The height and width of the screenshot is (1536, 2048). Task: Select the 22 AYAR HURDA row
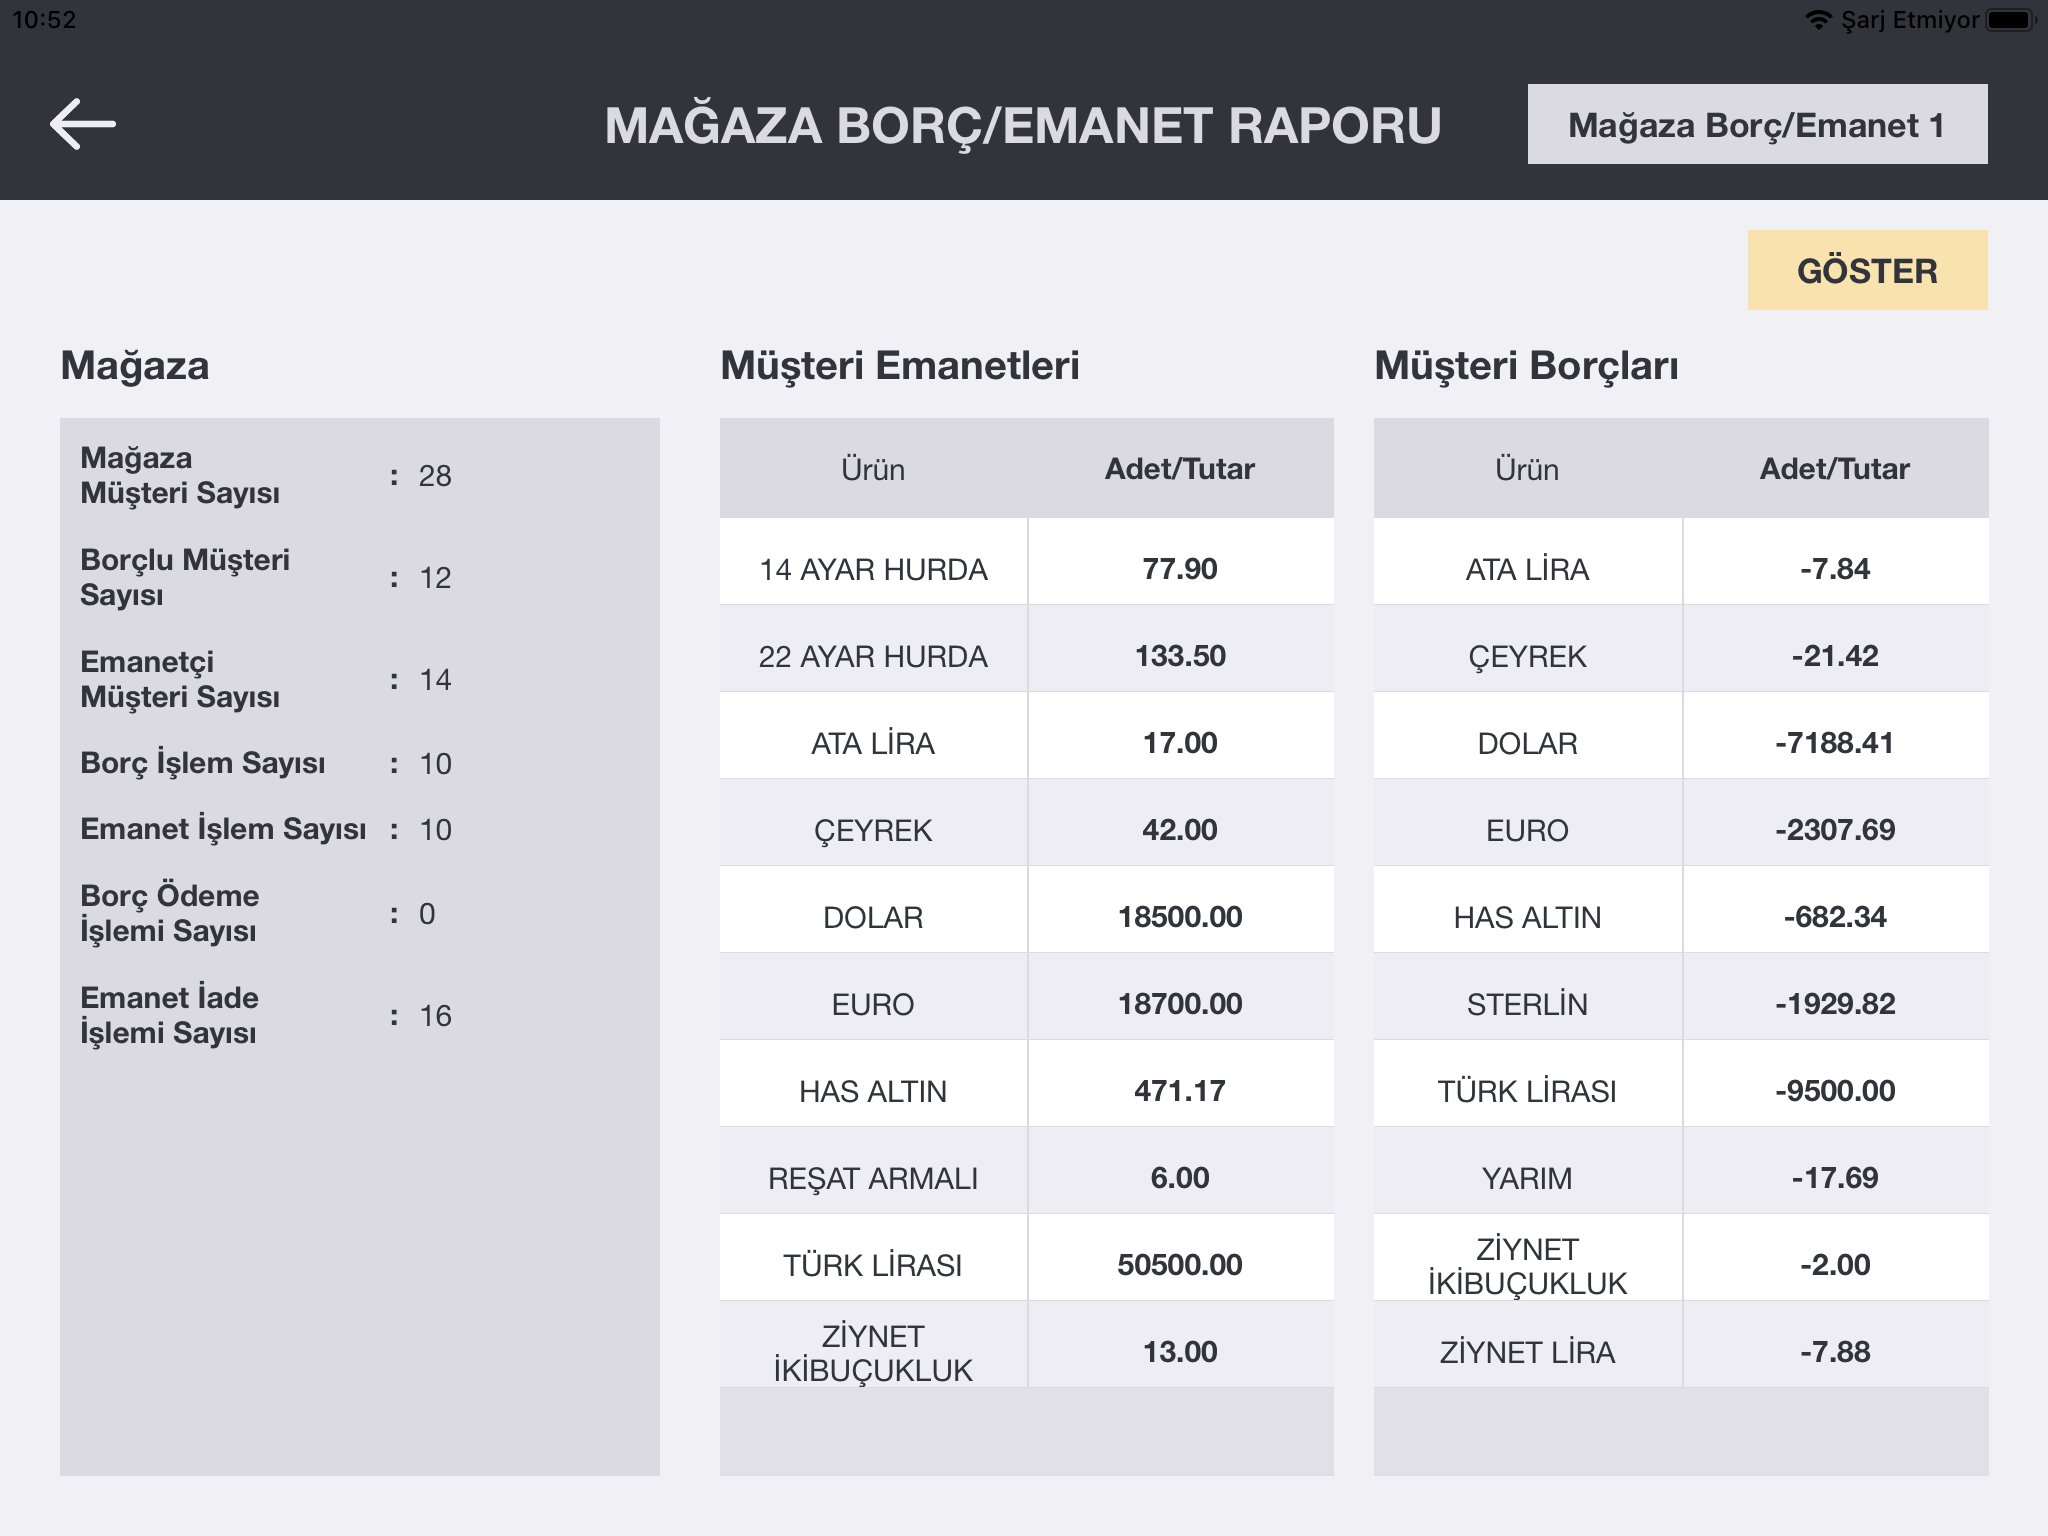pyautogui.click(x=1026, y=648)
